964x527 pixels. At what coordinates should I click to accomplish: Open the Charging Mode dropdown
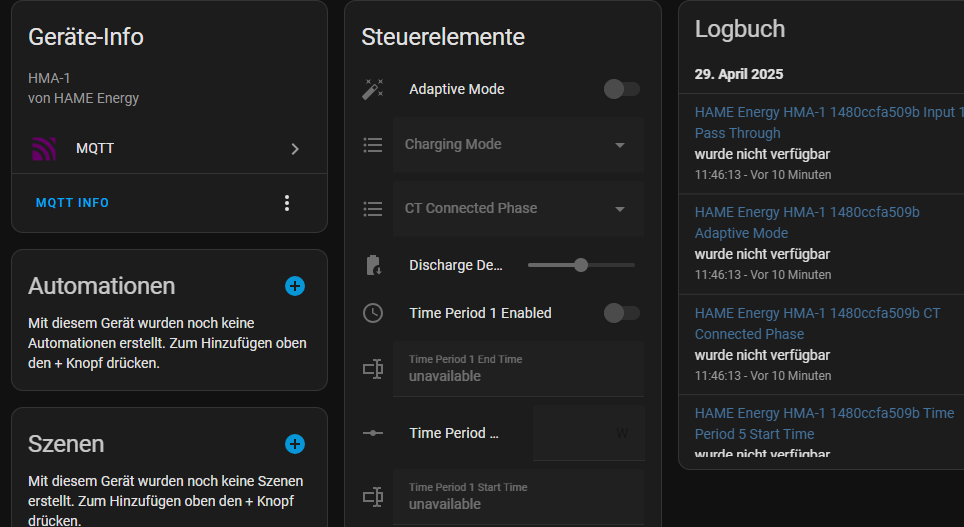[x=518, y=145]
